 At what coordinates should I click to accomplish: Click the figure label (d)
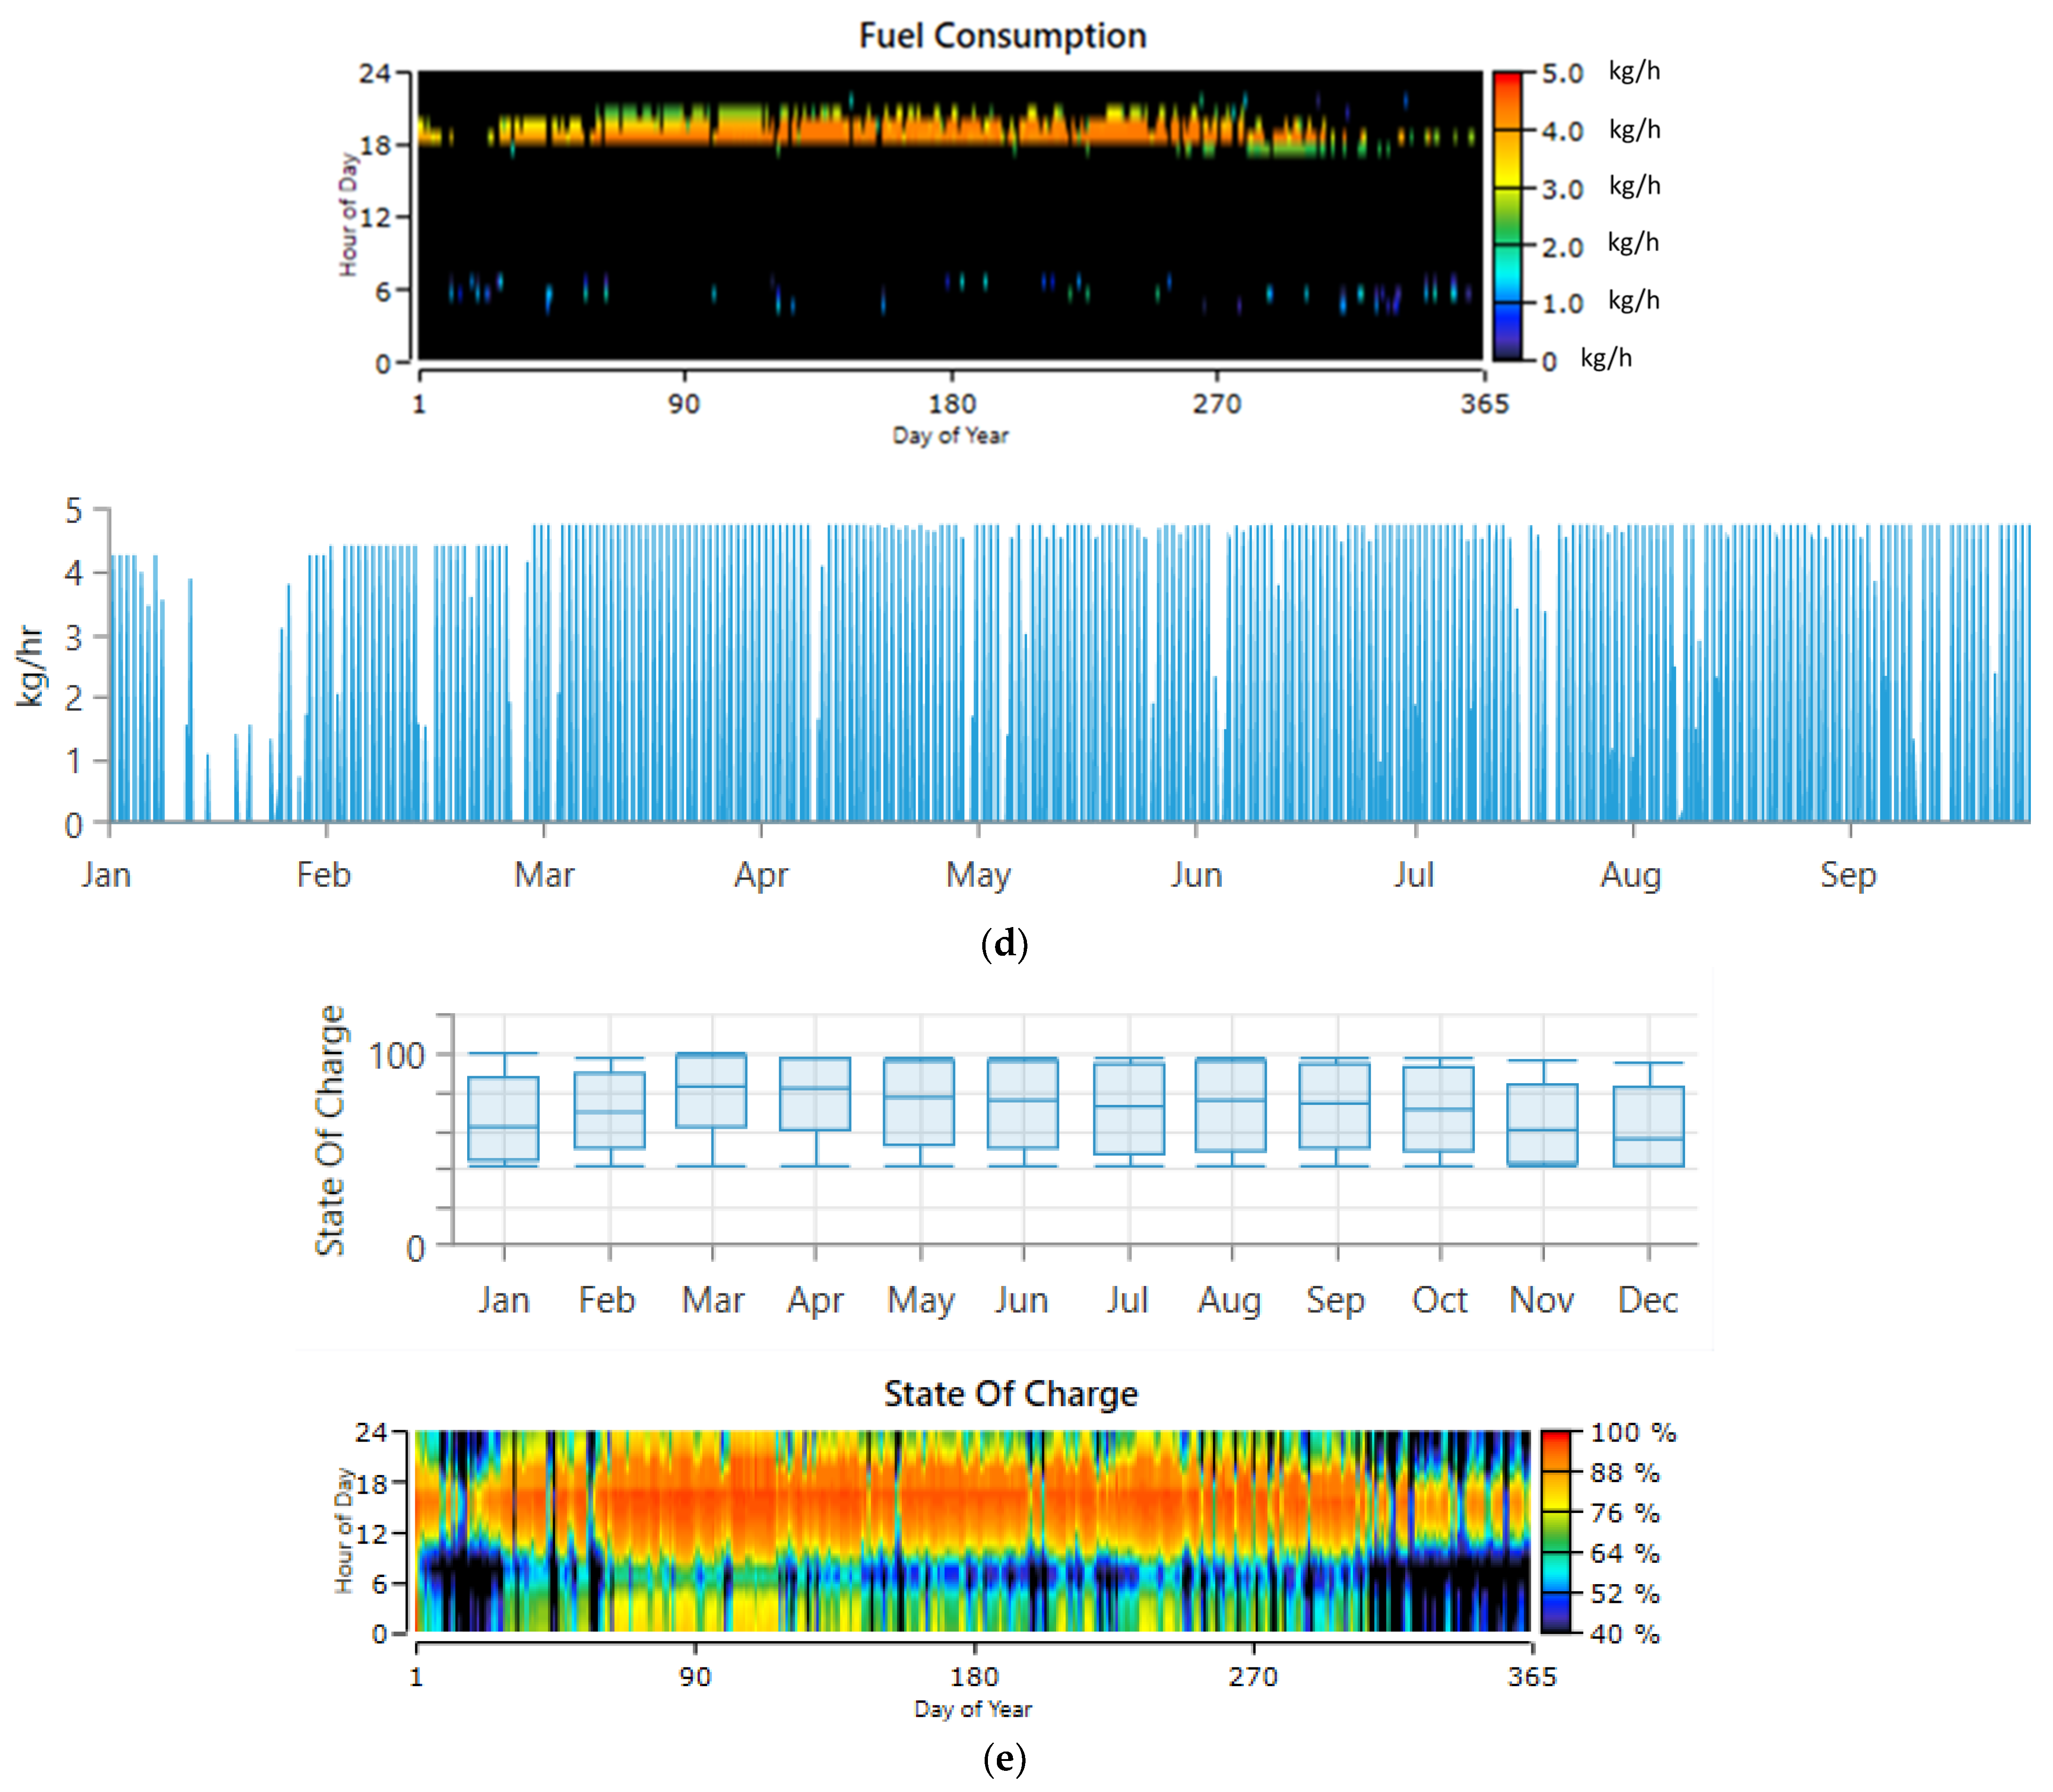(1004, 943)
